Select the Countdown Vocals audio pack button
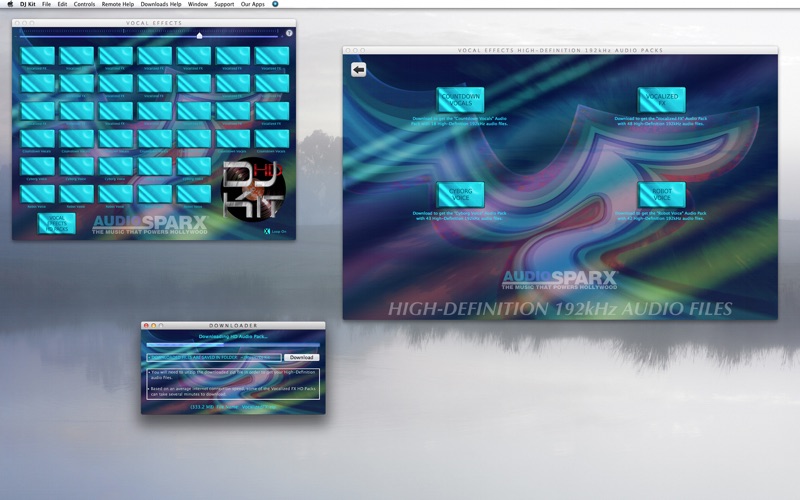This screenshot has height=500, width=800. tap(460, 99)
